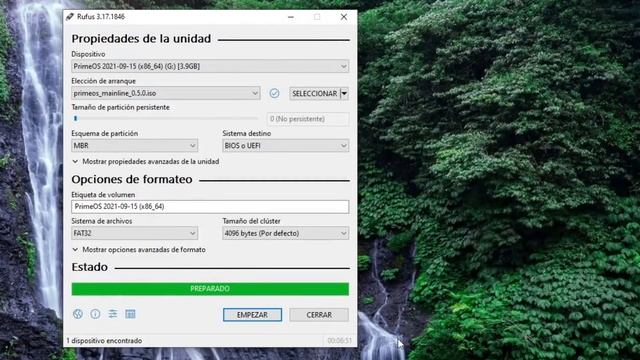
Task: Click the 'Opciones de formateo' heading
Action: tap(132, 179)
